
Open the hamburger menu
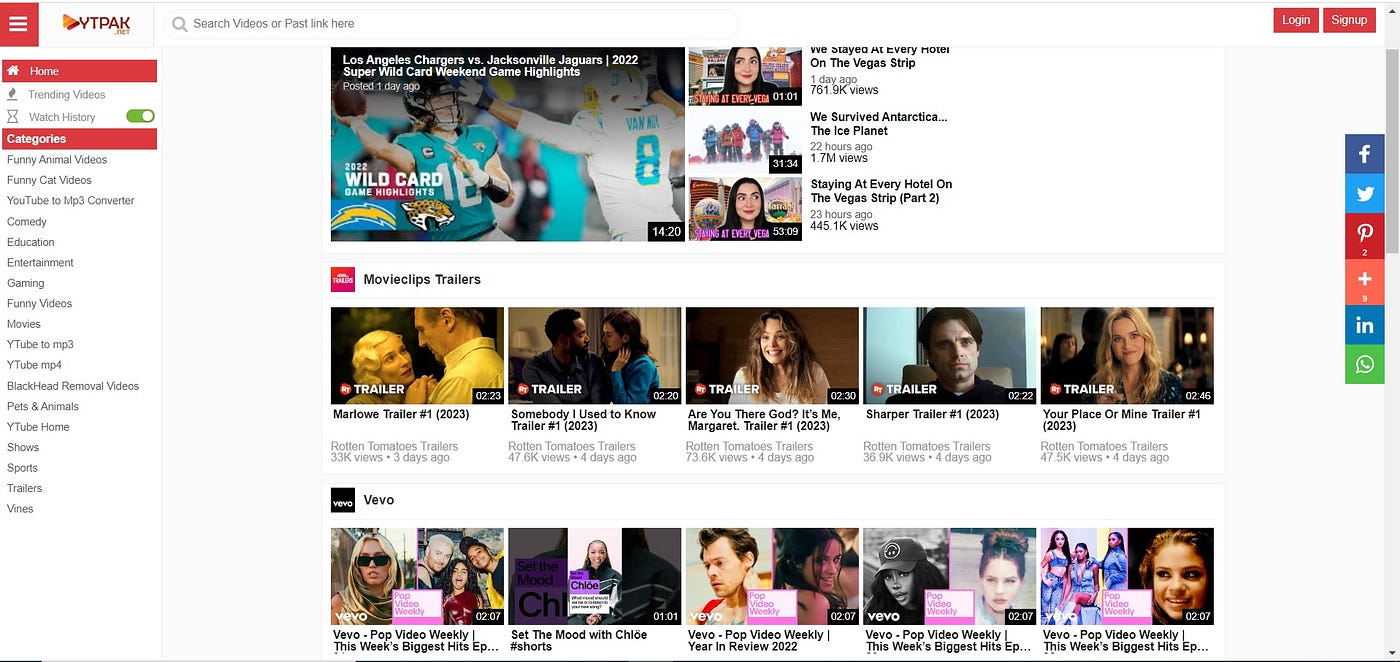[18, 24]
